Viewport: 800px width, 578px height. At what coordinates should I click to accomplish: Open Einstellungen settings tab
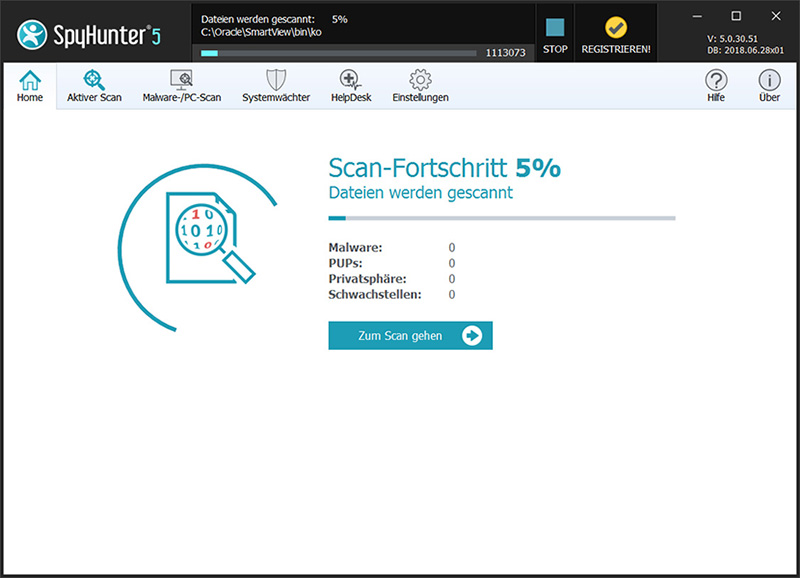pos(420,86)
